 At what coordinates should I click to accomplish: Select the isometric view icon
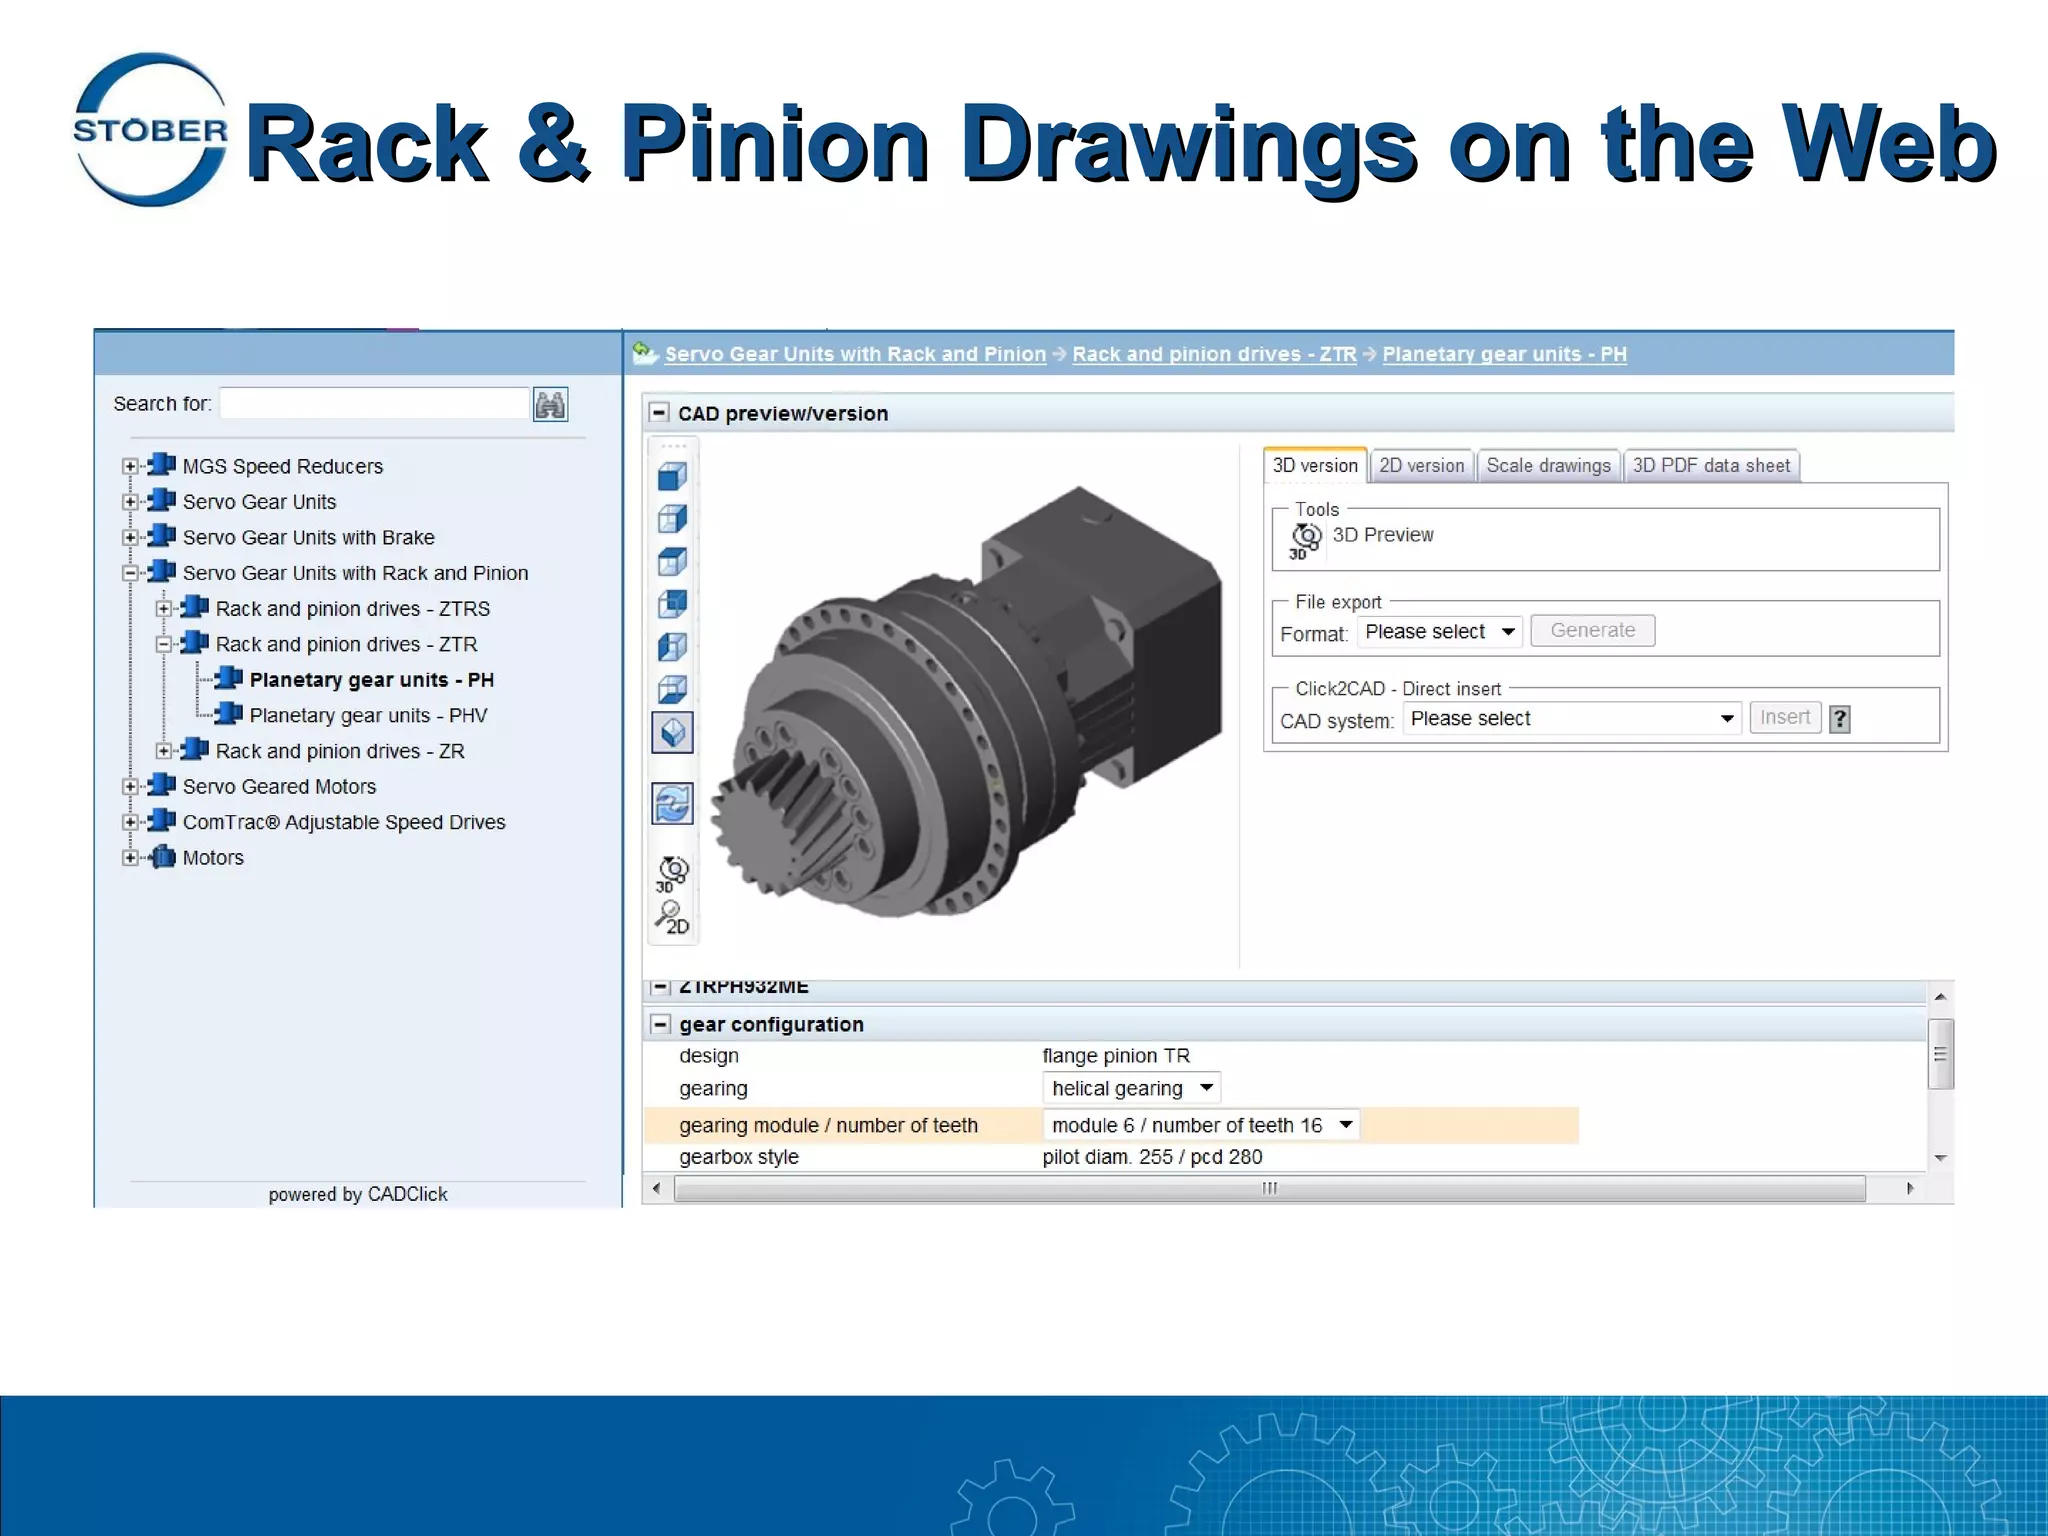point(672,733)
